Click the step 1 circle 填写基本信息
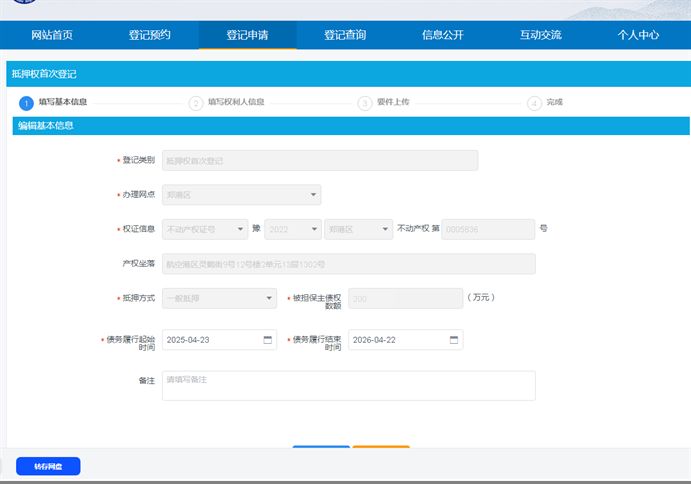 point(26,104)
